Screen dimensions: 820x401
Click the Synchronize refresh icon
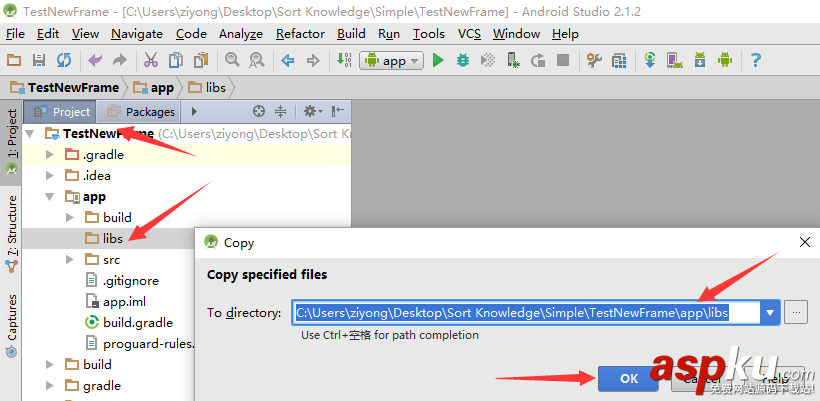coord(64,60)
